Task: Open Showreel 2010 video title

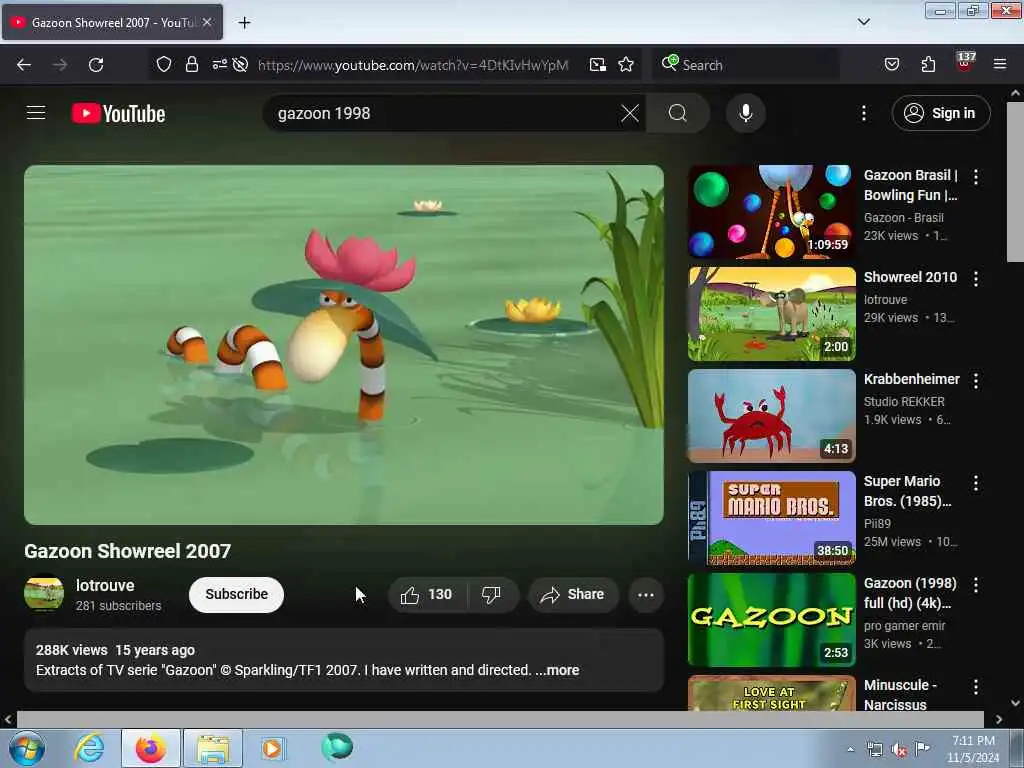Action: click(x=910, y=277)
